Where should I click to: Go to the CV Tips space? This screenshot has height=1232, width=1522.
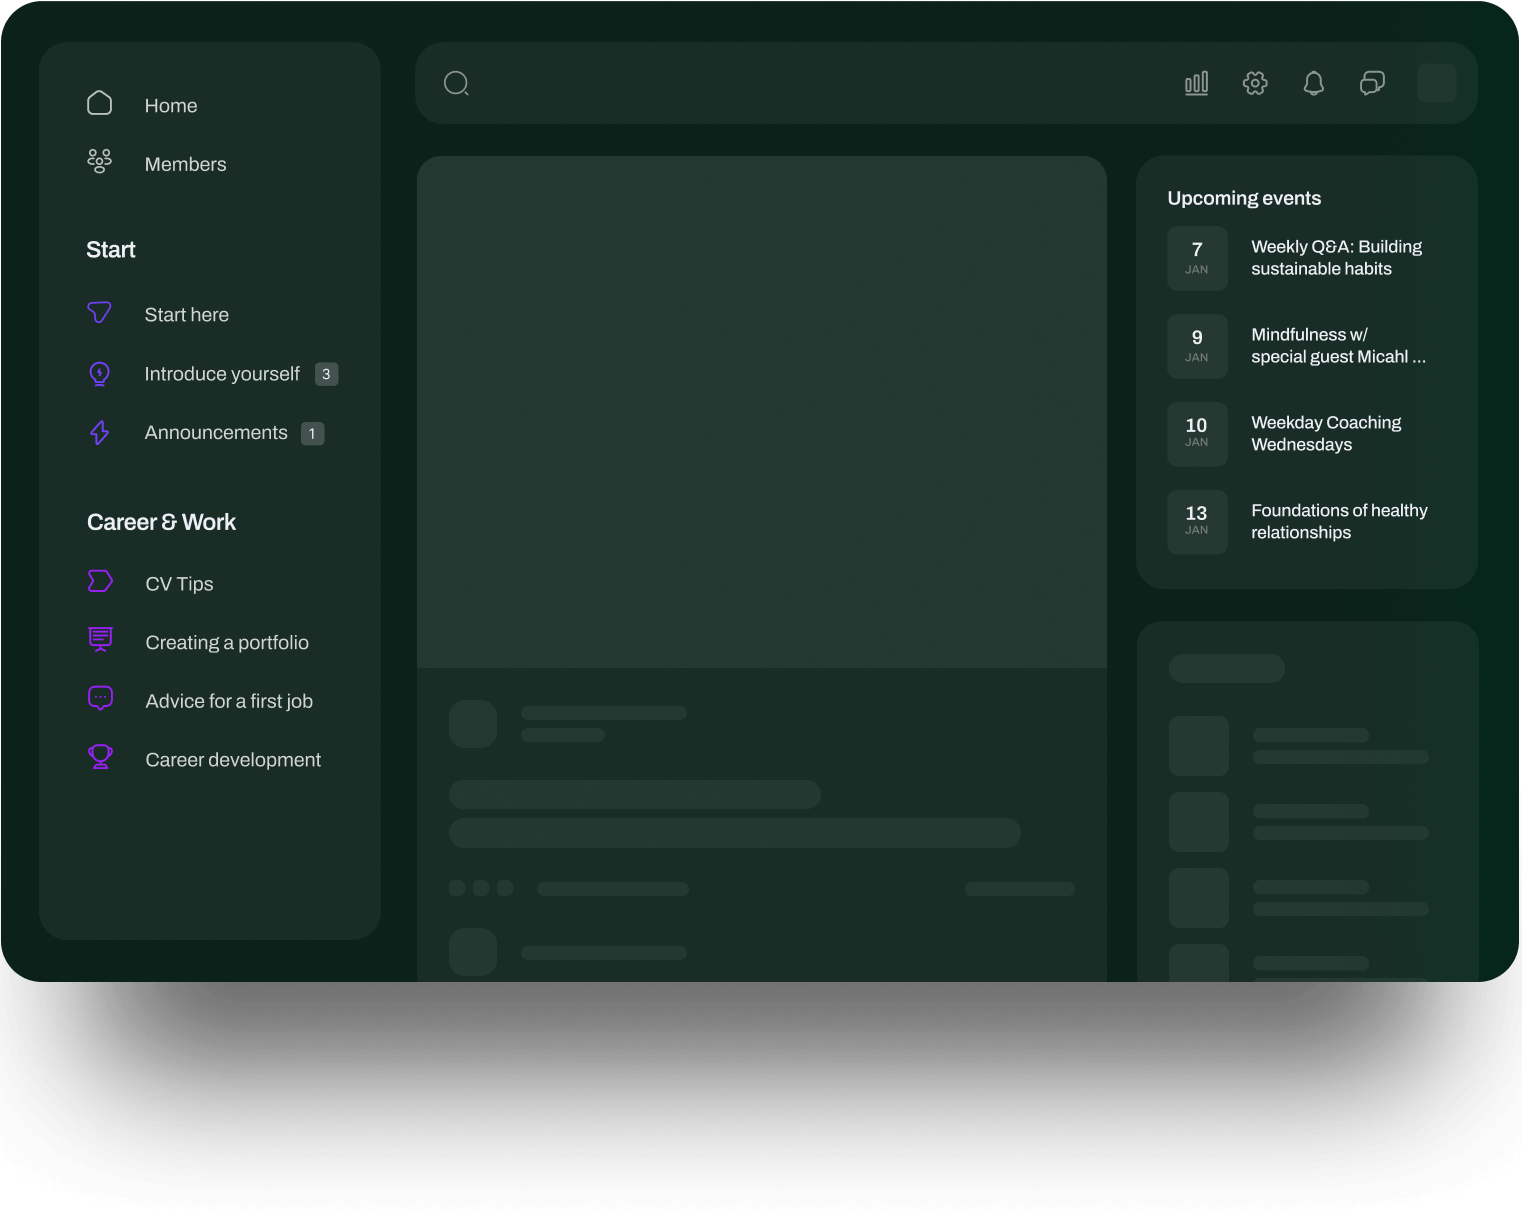click(179, 584)
